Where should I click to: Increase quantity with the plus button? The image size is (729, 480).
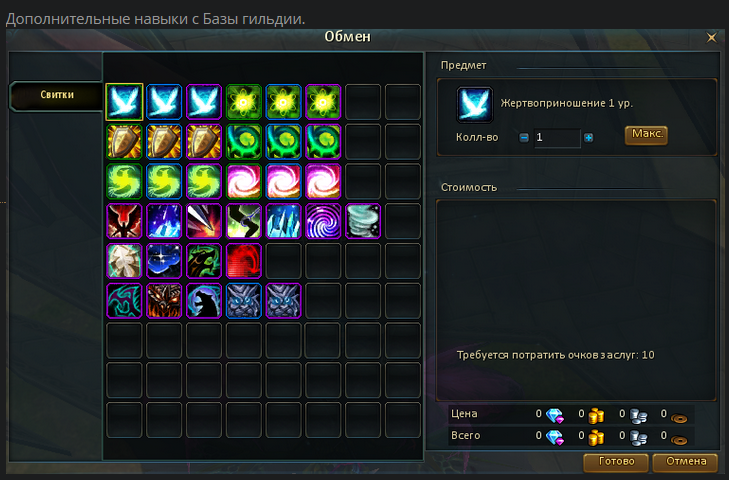[x=589, y=138]
